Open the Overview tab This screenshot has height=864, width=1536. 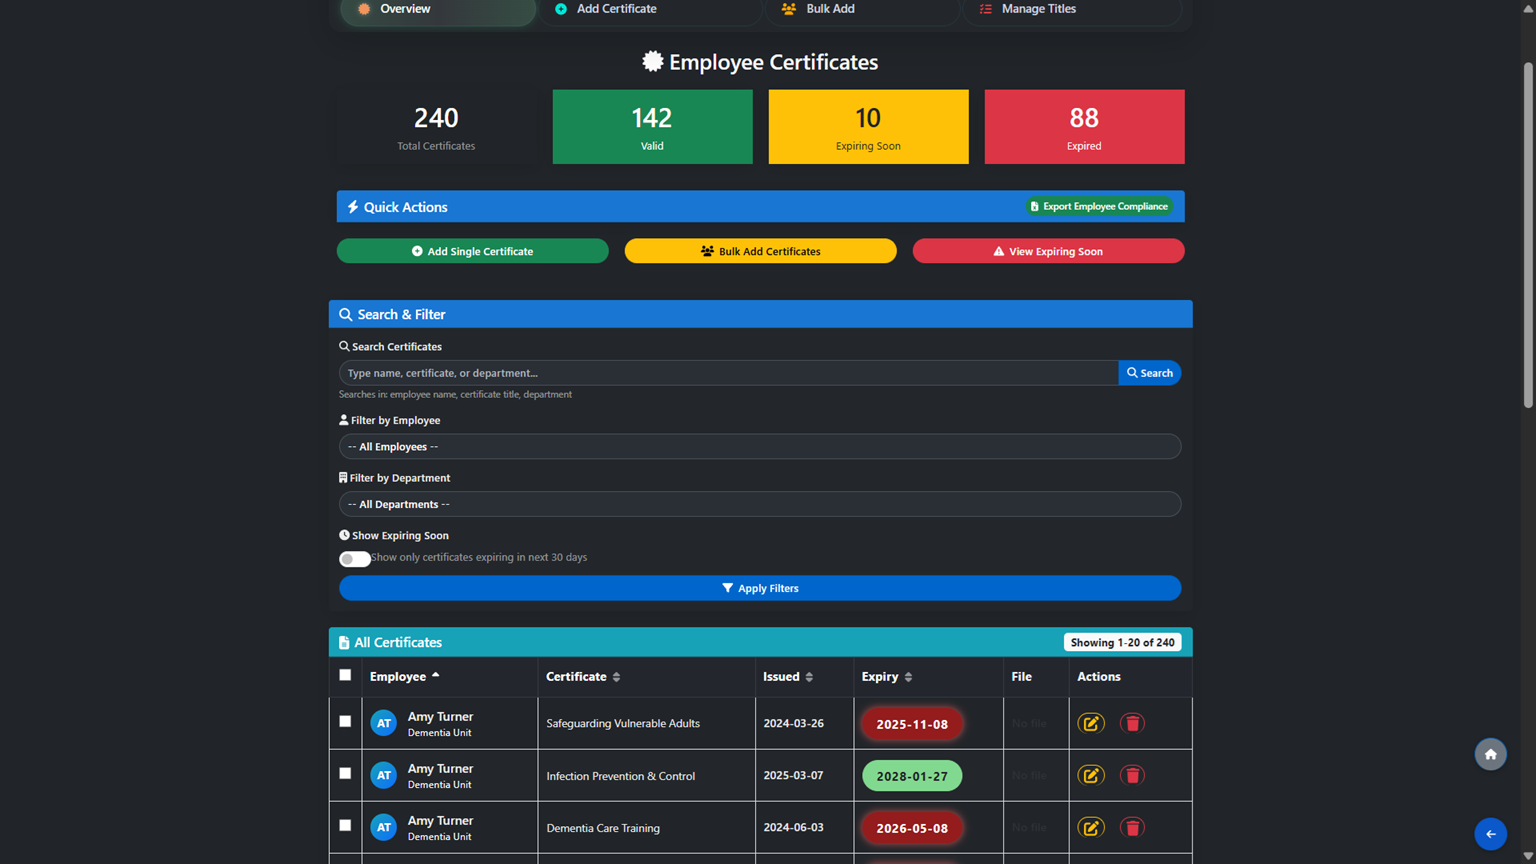[438, 10]
